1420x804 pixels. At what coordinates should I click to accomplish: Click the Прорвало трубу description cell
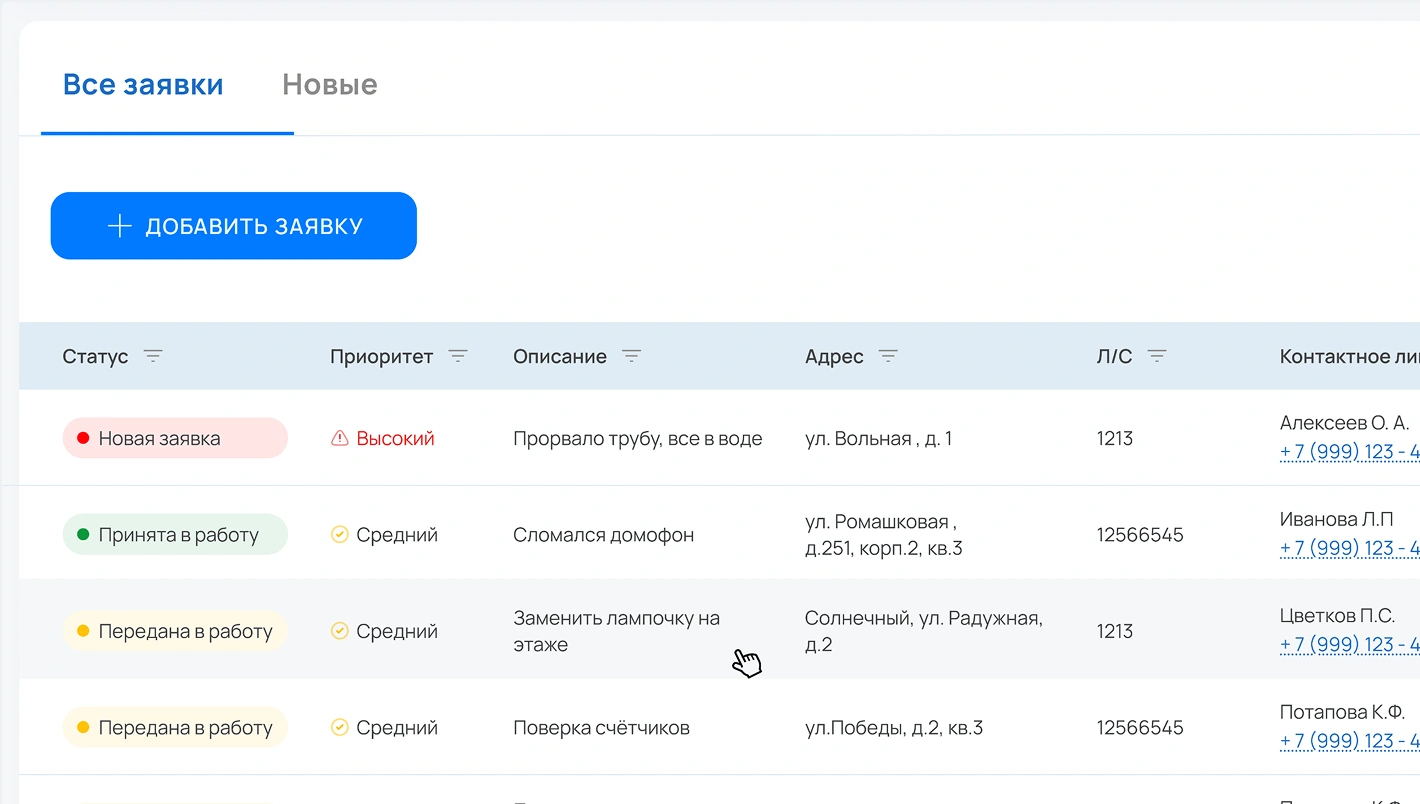[637, 438]
